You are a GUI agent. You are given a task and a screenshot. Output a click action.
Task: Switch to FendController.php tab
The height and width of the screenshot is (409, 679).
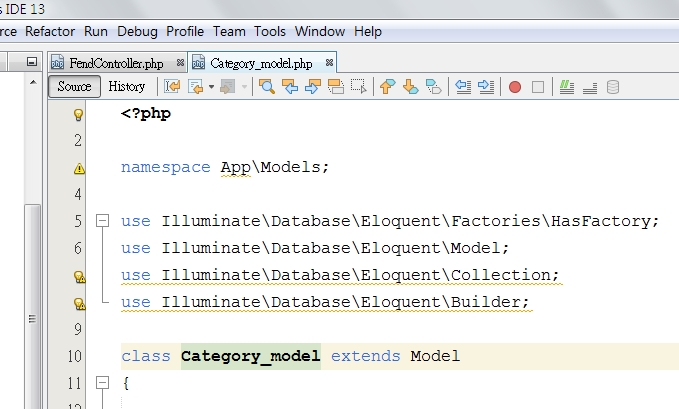(x=116, y=64)
